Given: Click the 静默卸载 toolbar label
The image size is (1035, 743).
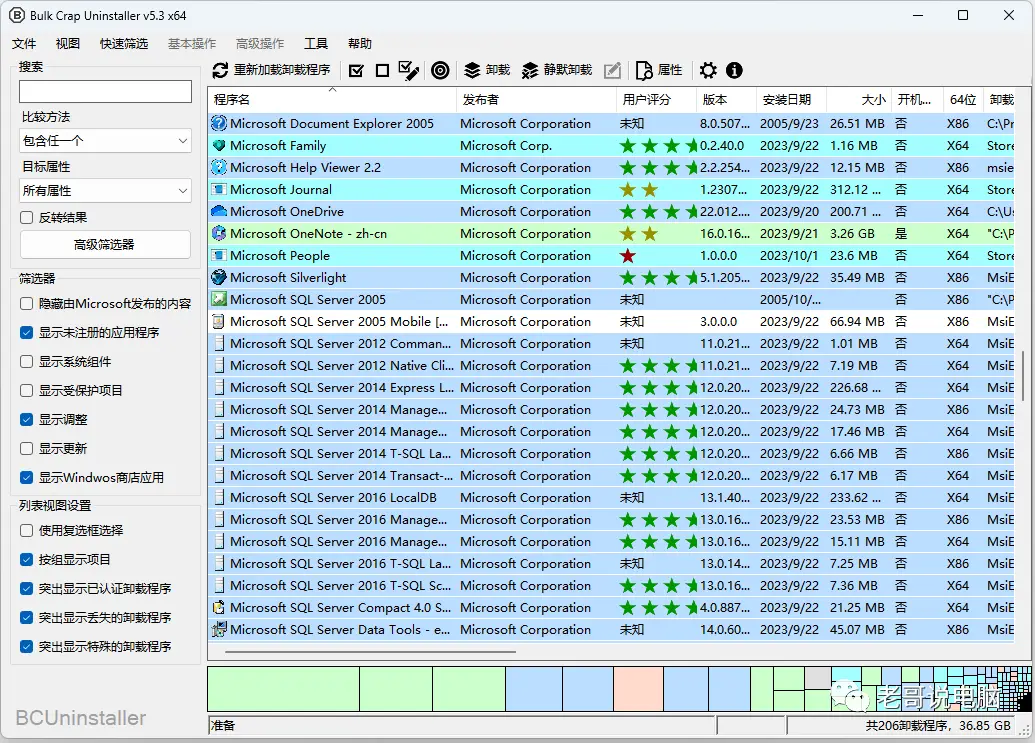Looking at the screenshot, I should click(568, 70).
